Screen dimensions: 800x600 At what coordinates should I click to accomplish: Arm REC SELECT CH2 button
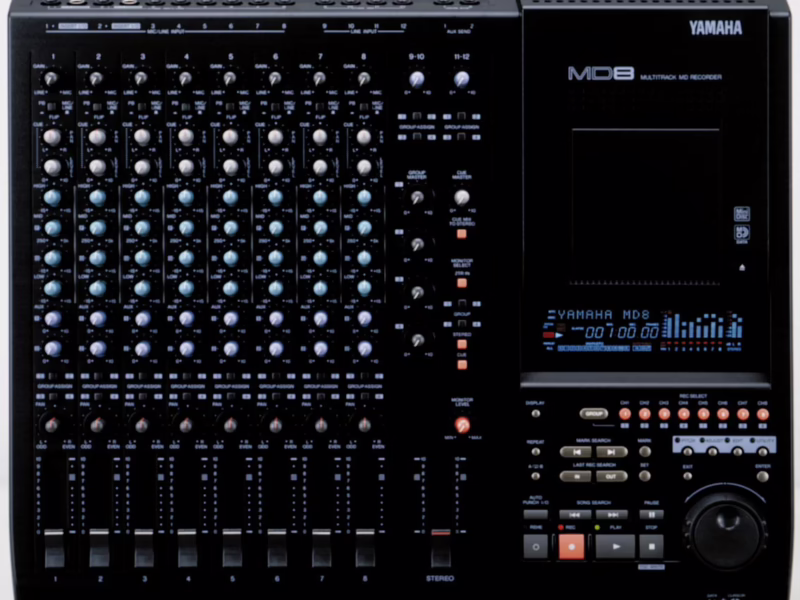click(x=644, y=414)
